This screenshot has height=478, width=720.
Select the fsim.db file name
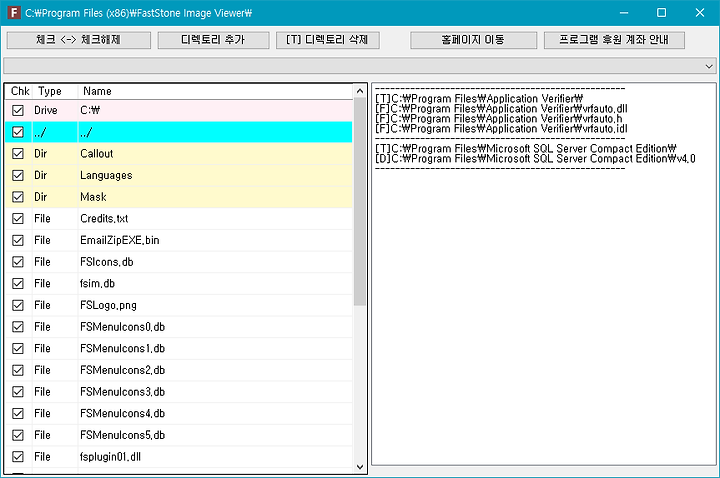click(97, 283)
